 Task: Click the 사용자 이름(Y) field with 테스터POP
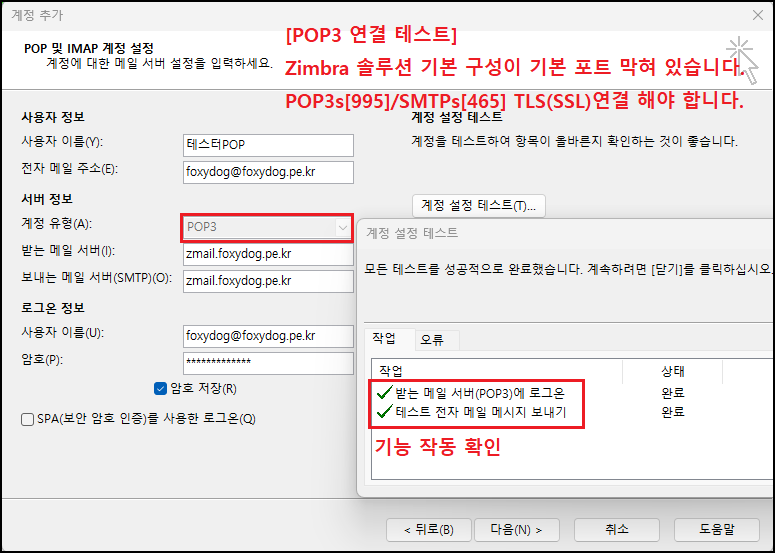(x=268, y=145)
